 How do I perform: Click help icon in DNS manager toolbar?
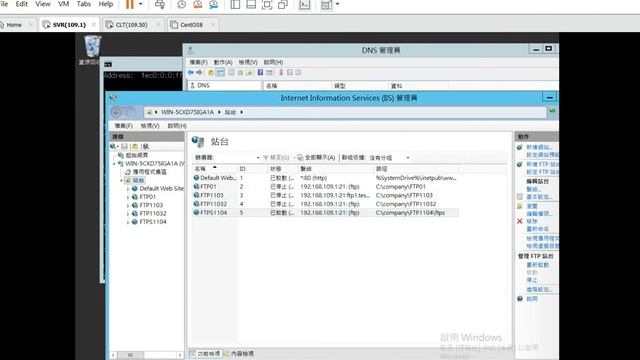[260, 73]
